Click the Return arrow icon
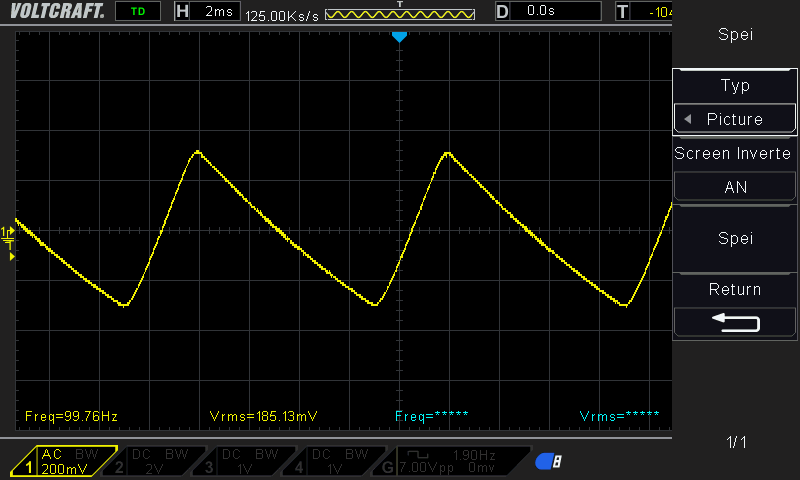 click(x=736, y=323)
